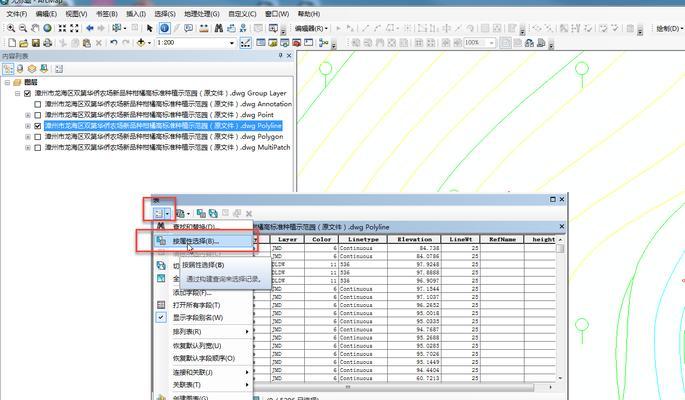Open 排列表(R) submenu
Viewport: 685px width, 400px height.
[203, 332]
